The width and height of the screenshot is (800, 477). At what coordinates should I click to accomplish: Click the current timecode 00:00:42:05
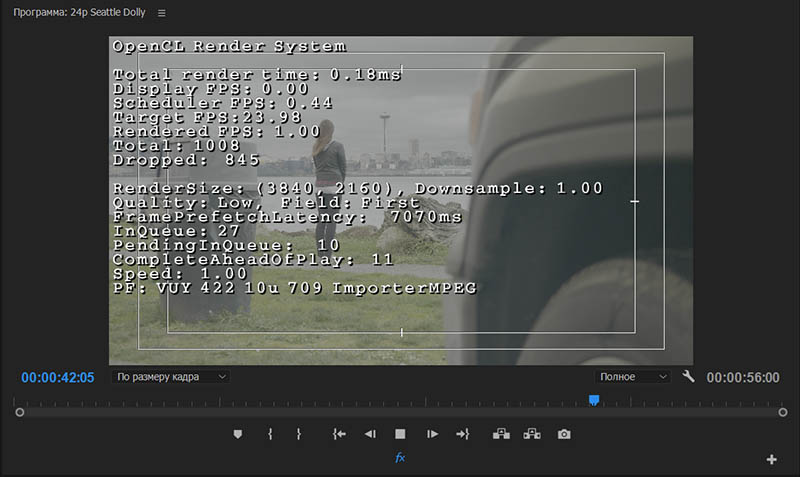[x=58, y=378]
